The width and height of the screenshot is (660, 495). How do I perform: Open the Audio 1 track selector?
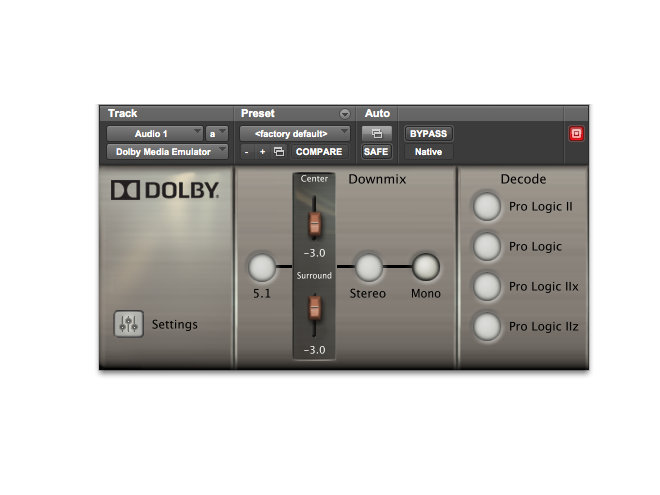coord(155,134)
